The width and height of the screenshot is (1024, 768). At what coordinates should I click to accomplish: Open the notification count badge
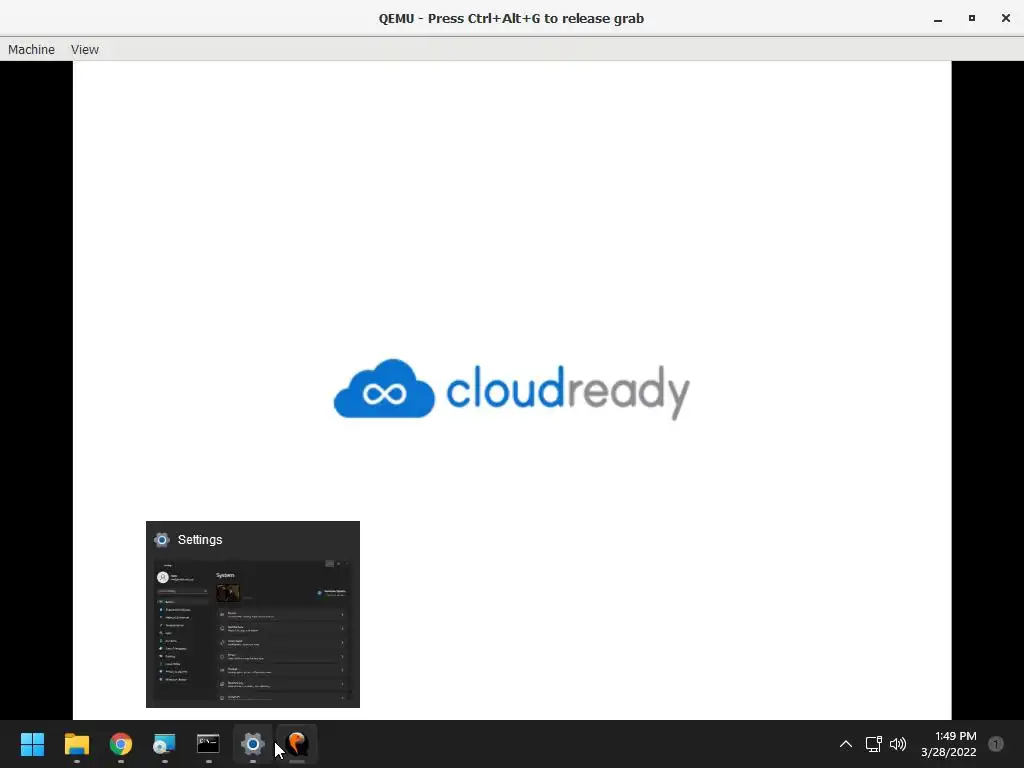[x=996, y=744]
